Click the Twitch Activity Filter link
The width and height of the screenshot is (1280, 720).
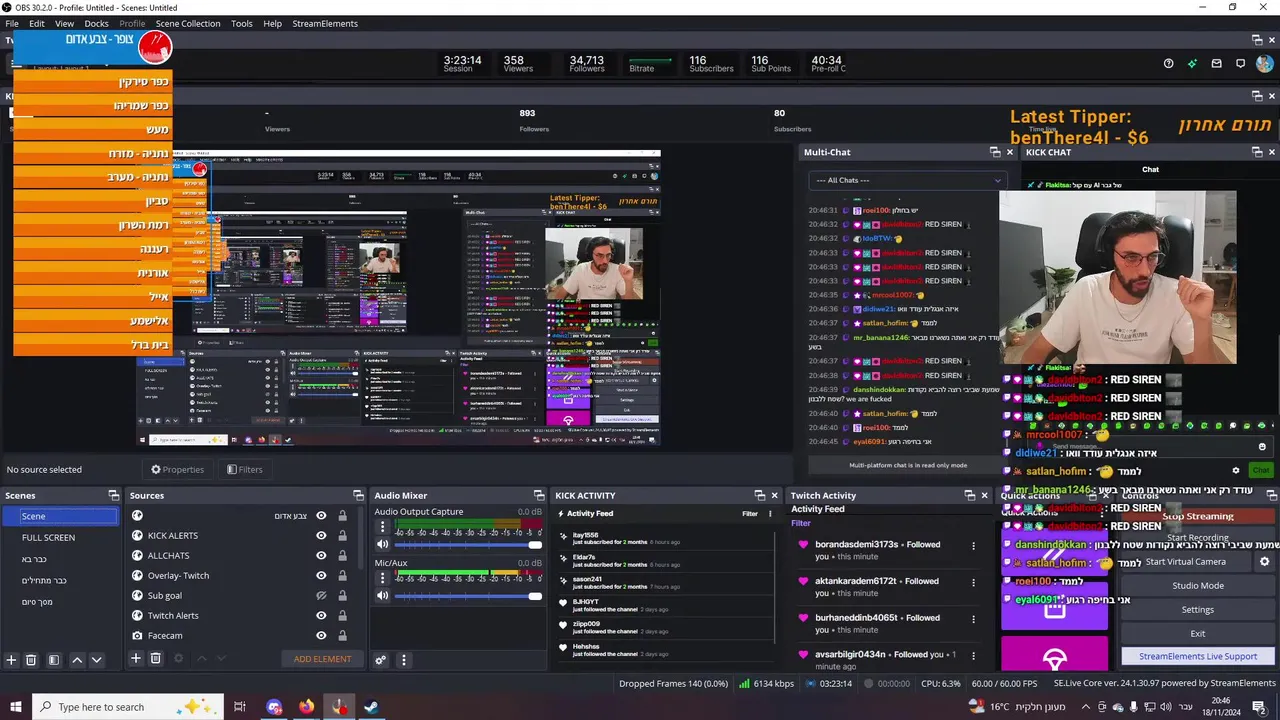tap(801, 523)
